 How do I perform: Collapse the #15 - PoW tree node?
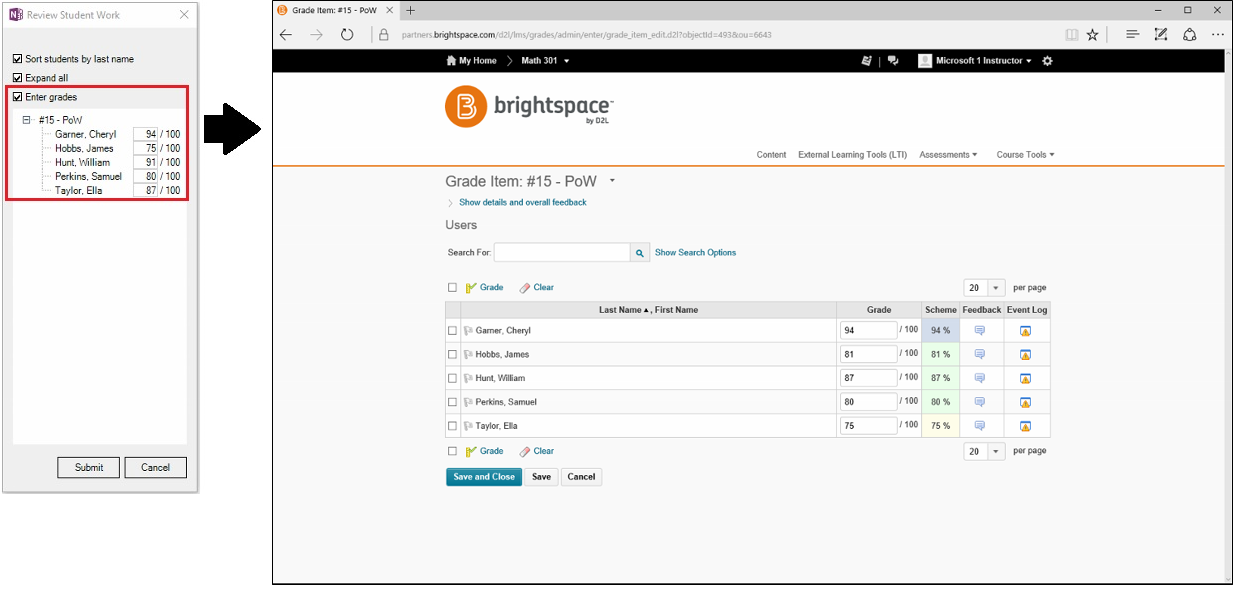27,120
